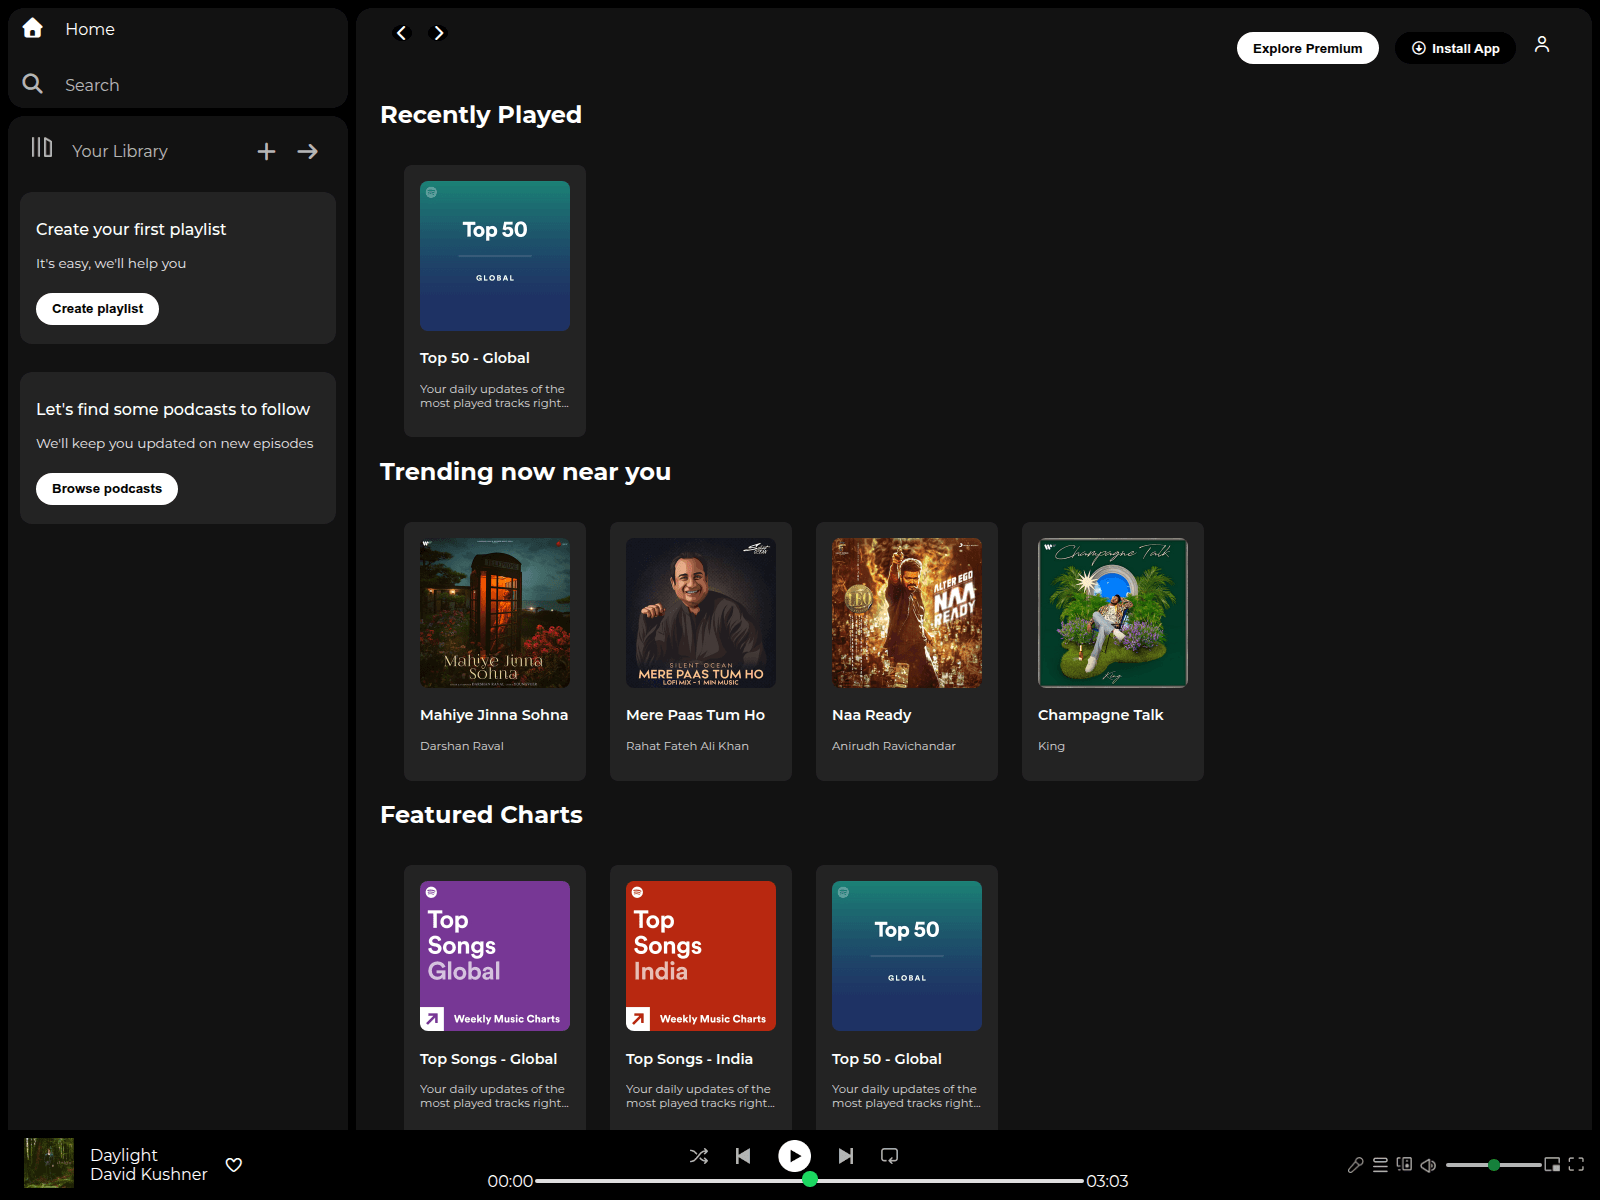Click Mahiye Jinna Sohna title text
Screen dimensions: 1600x1200
[x=494, y=715]
